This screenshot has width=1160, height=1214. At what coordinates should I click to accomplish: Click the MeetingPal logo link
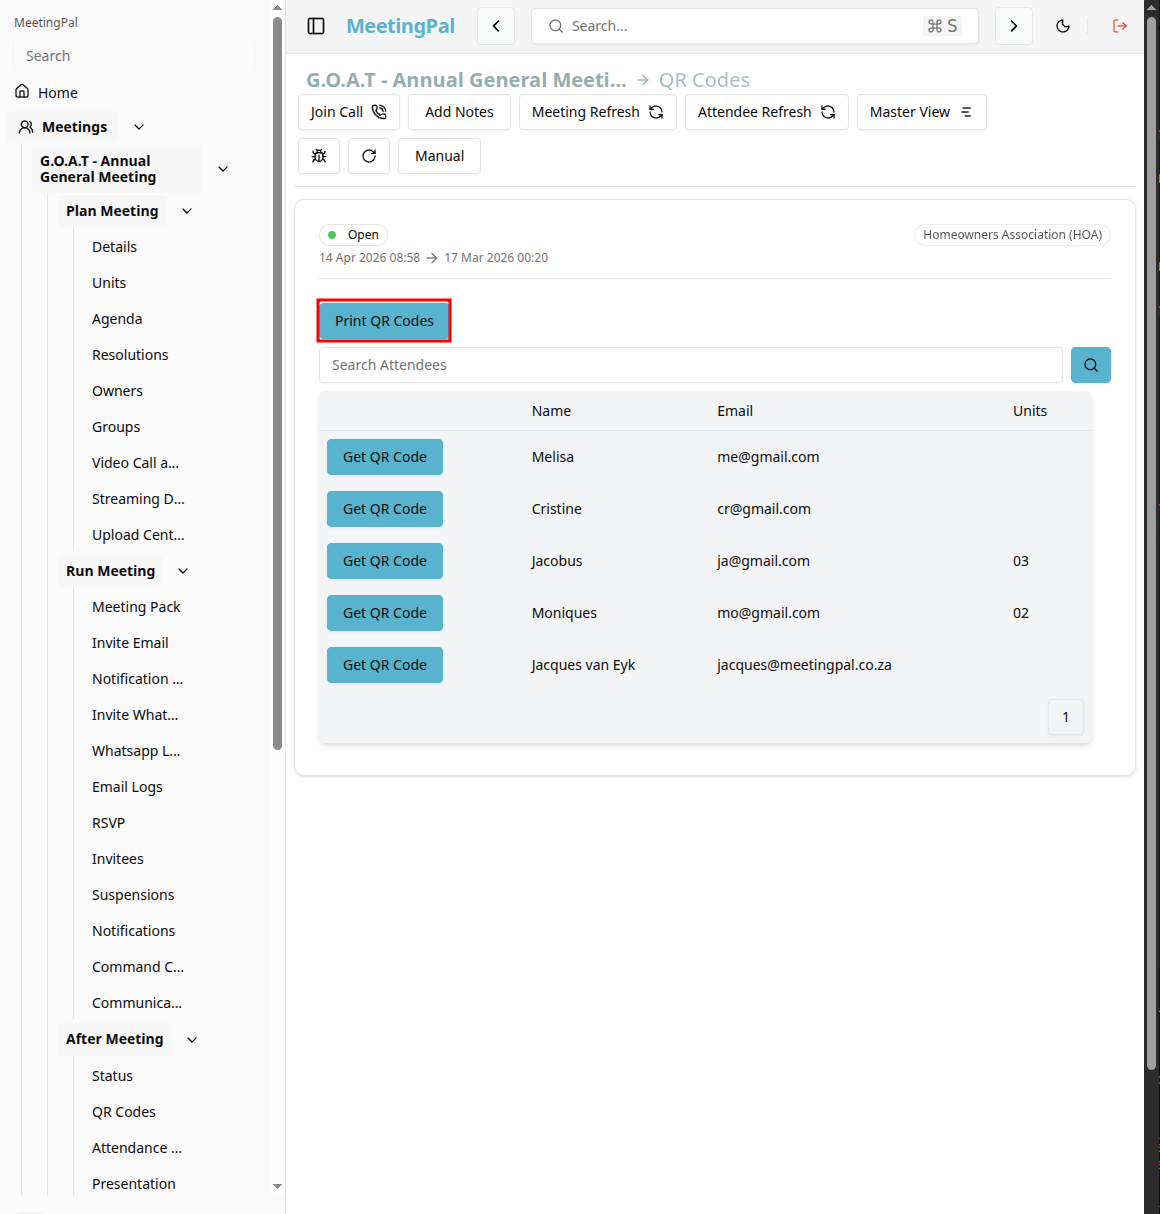401,26
